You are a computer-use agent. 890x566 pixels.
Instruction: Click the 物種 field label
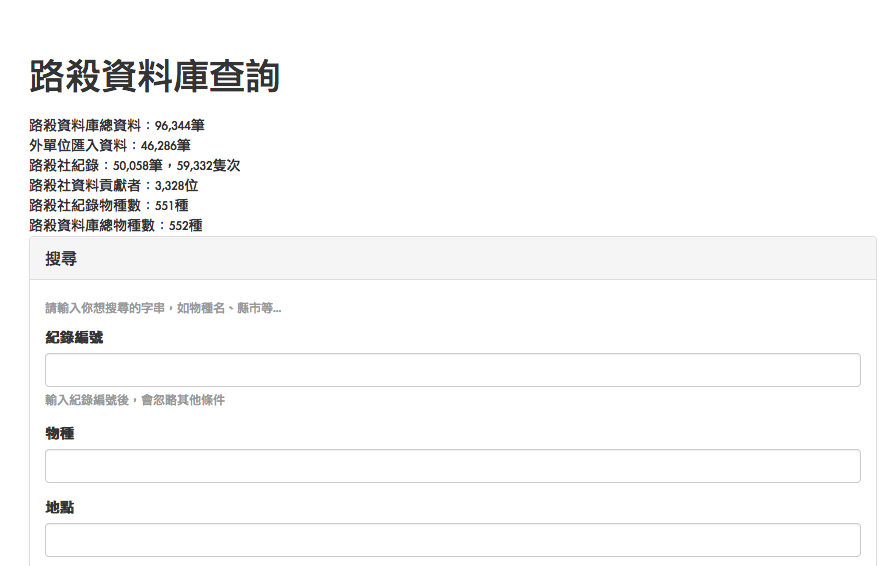pyautogui.click(x=60, y=434)
